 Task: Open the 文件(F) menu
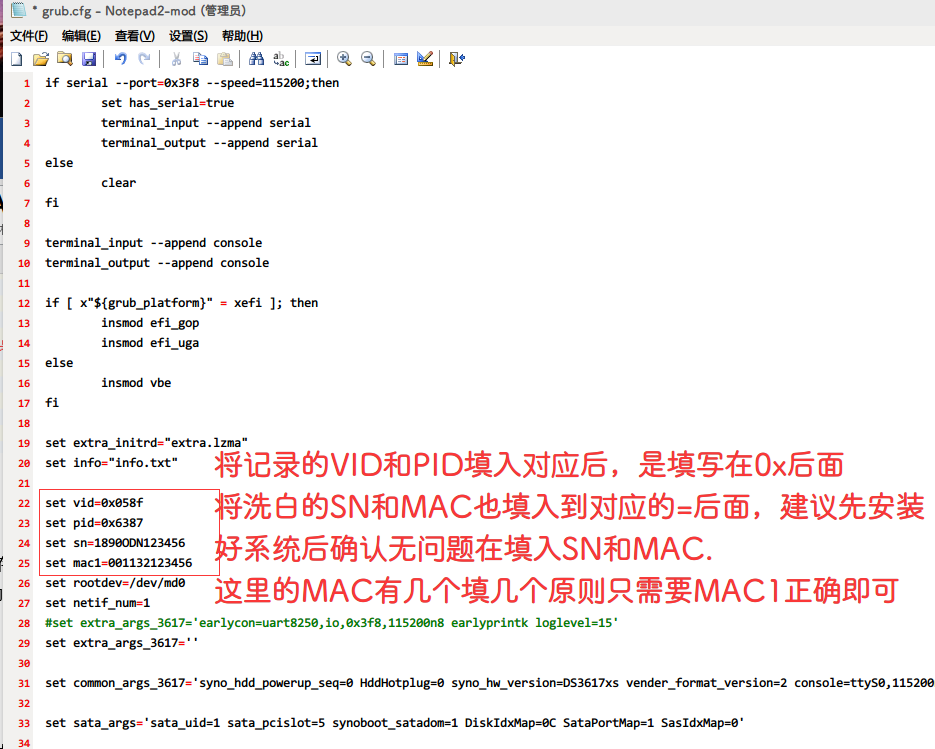click(29, 36)
